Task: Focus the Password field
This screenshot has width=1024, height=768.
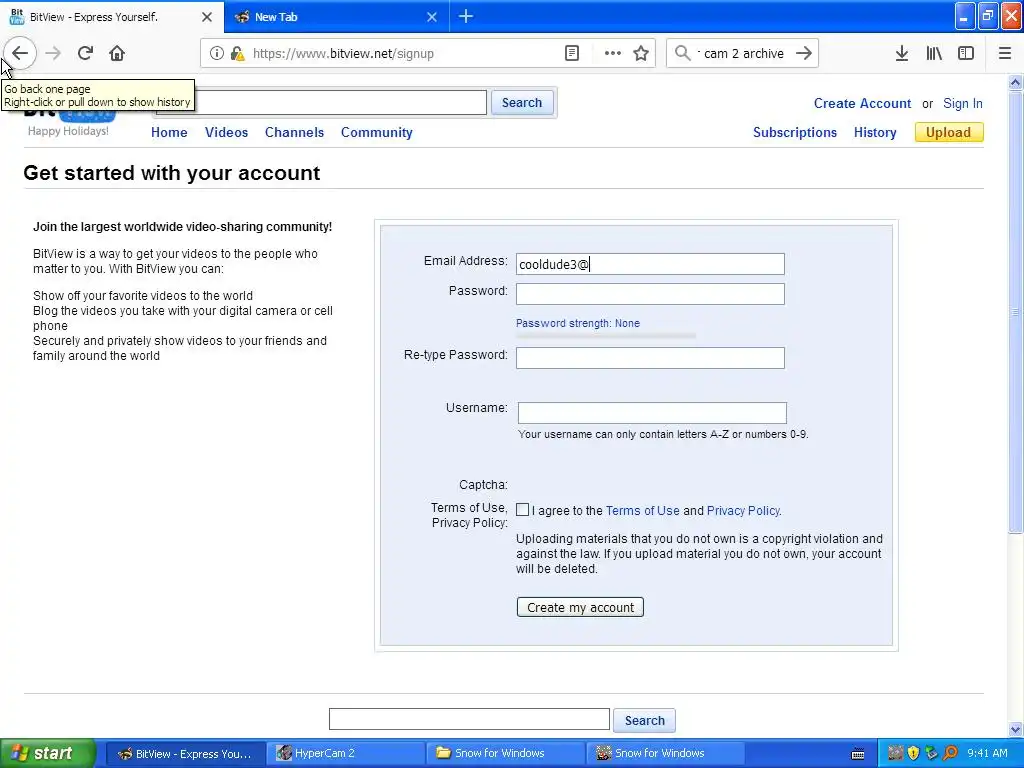Action: [650, 294]
